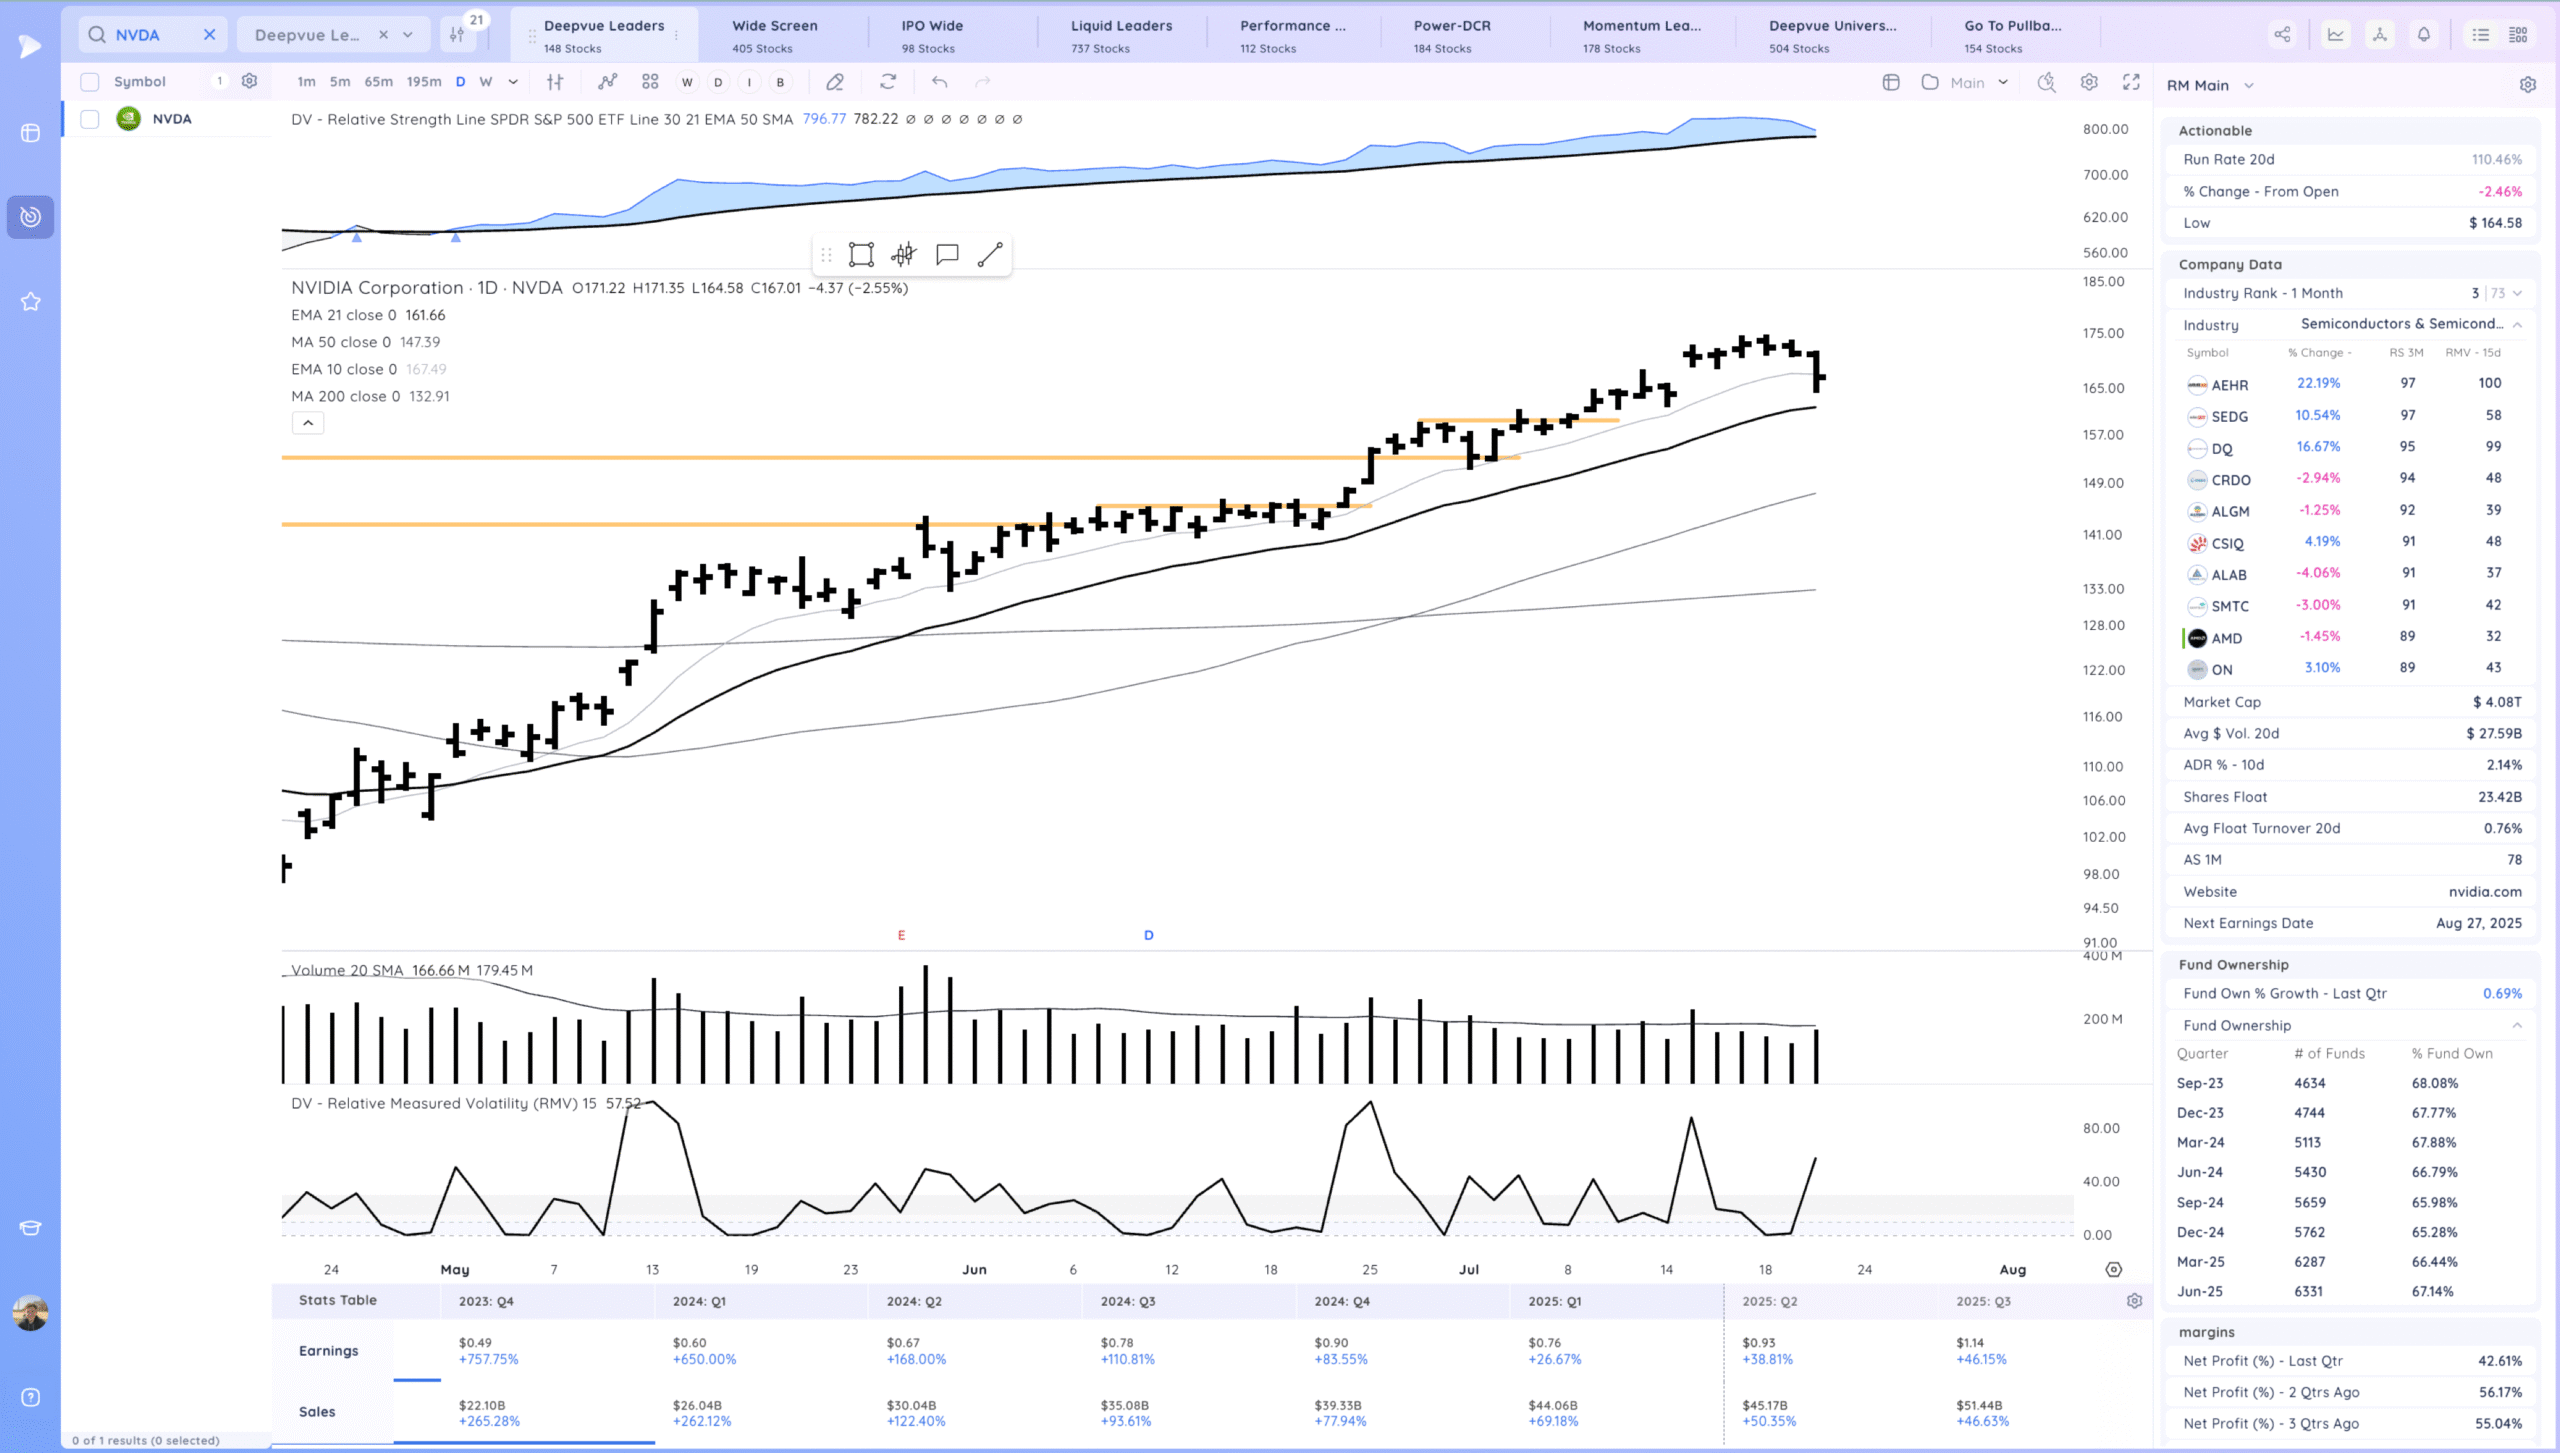Expand the RM Main panel dropdown
2560x1453 pixels.
tap(2249, 86)
